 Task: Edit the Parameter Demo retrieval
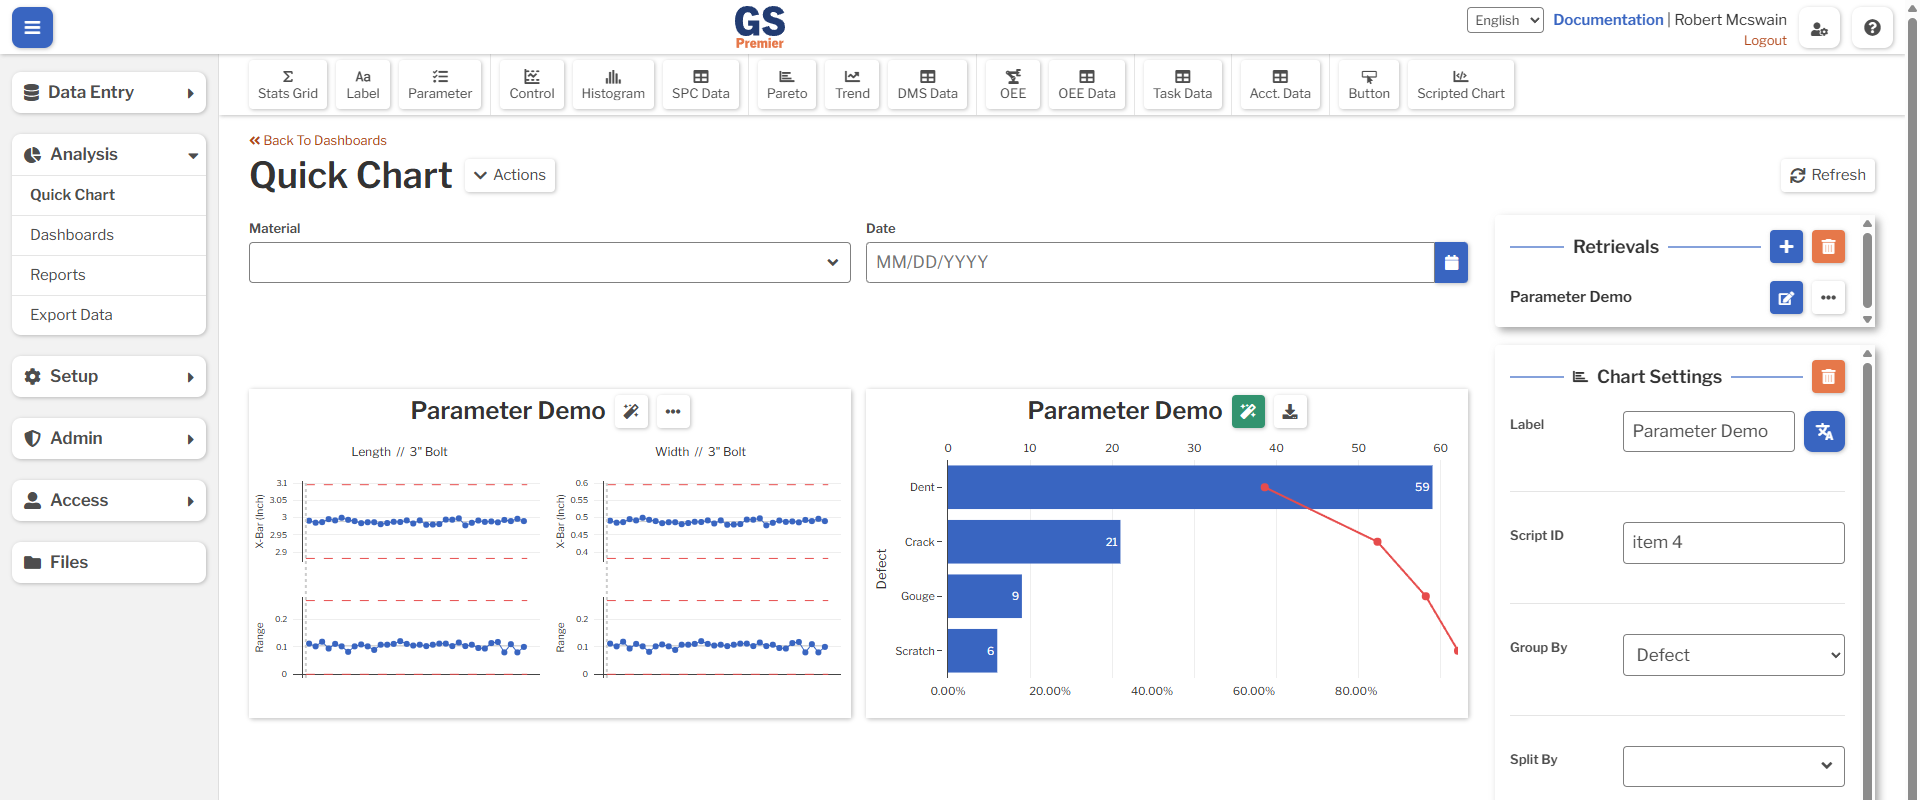[1786, 298]
